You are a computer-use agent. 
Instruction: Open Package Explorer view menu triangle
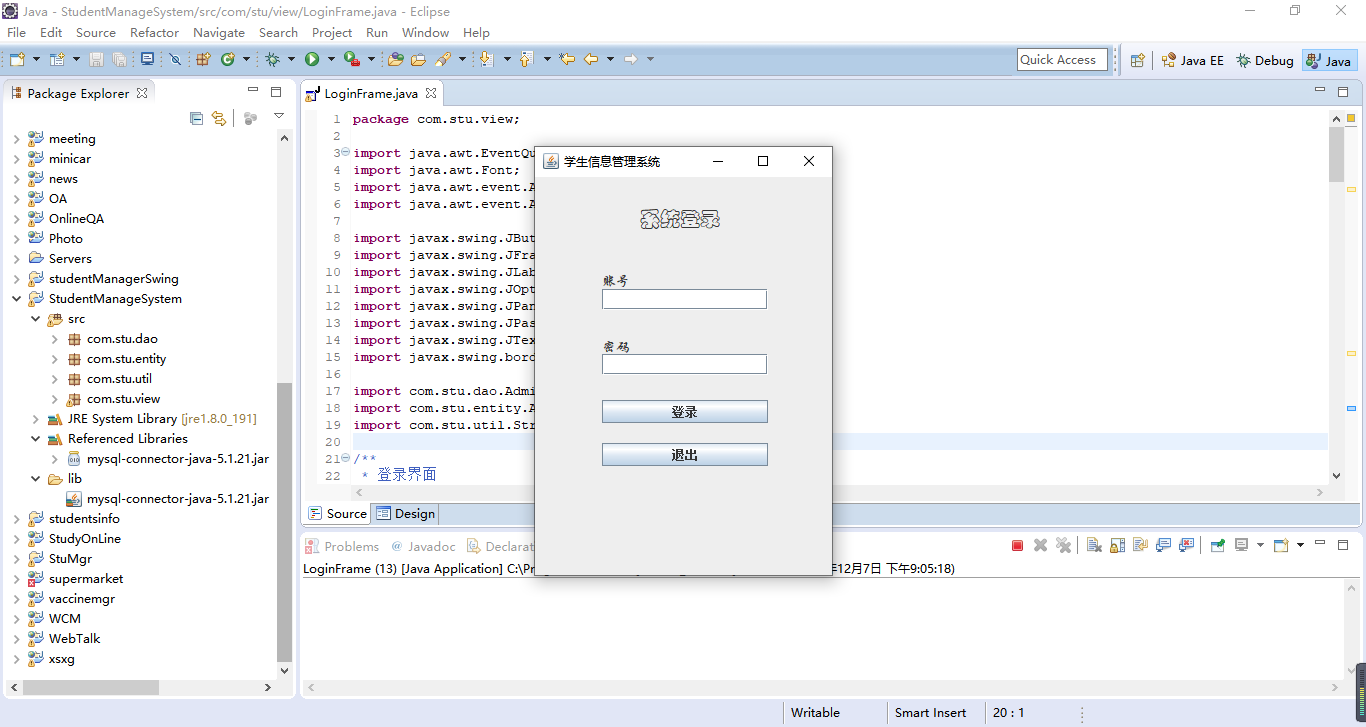(279, 117)
